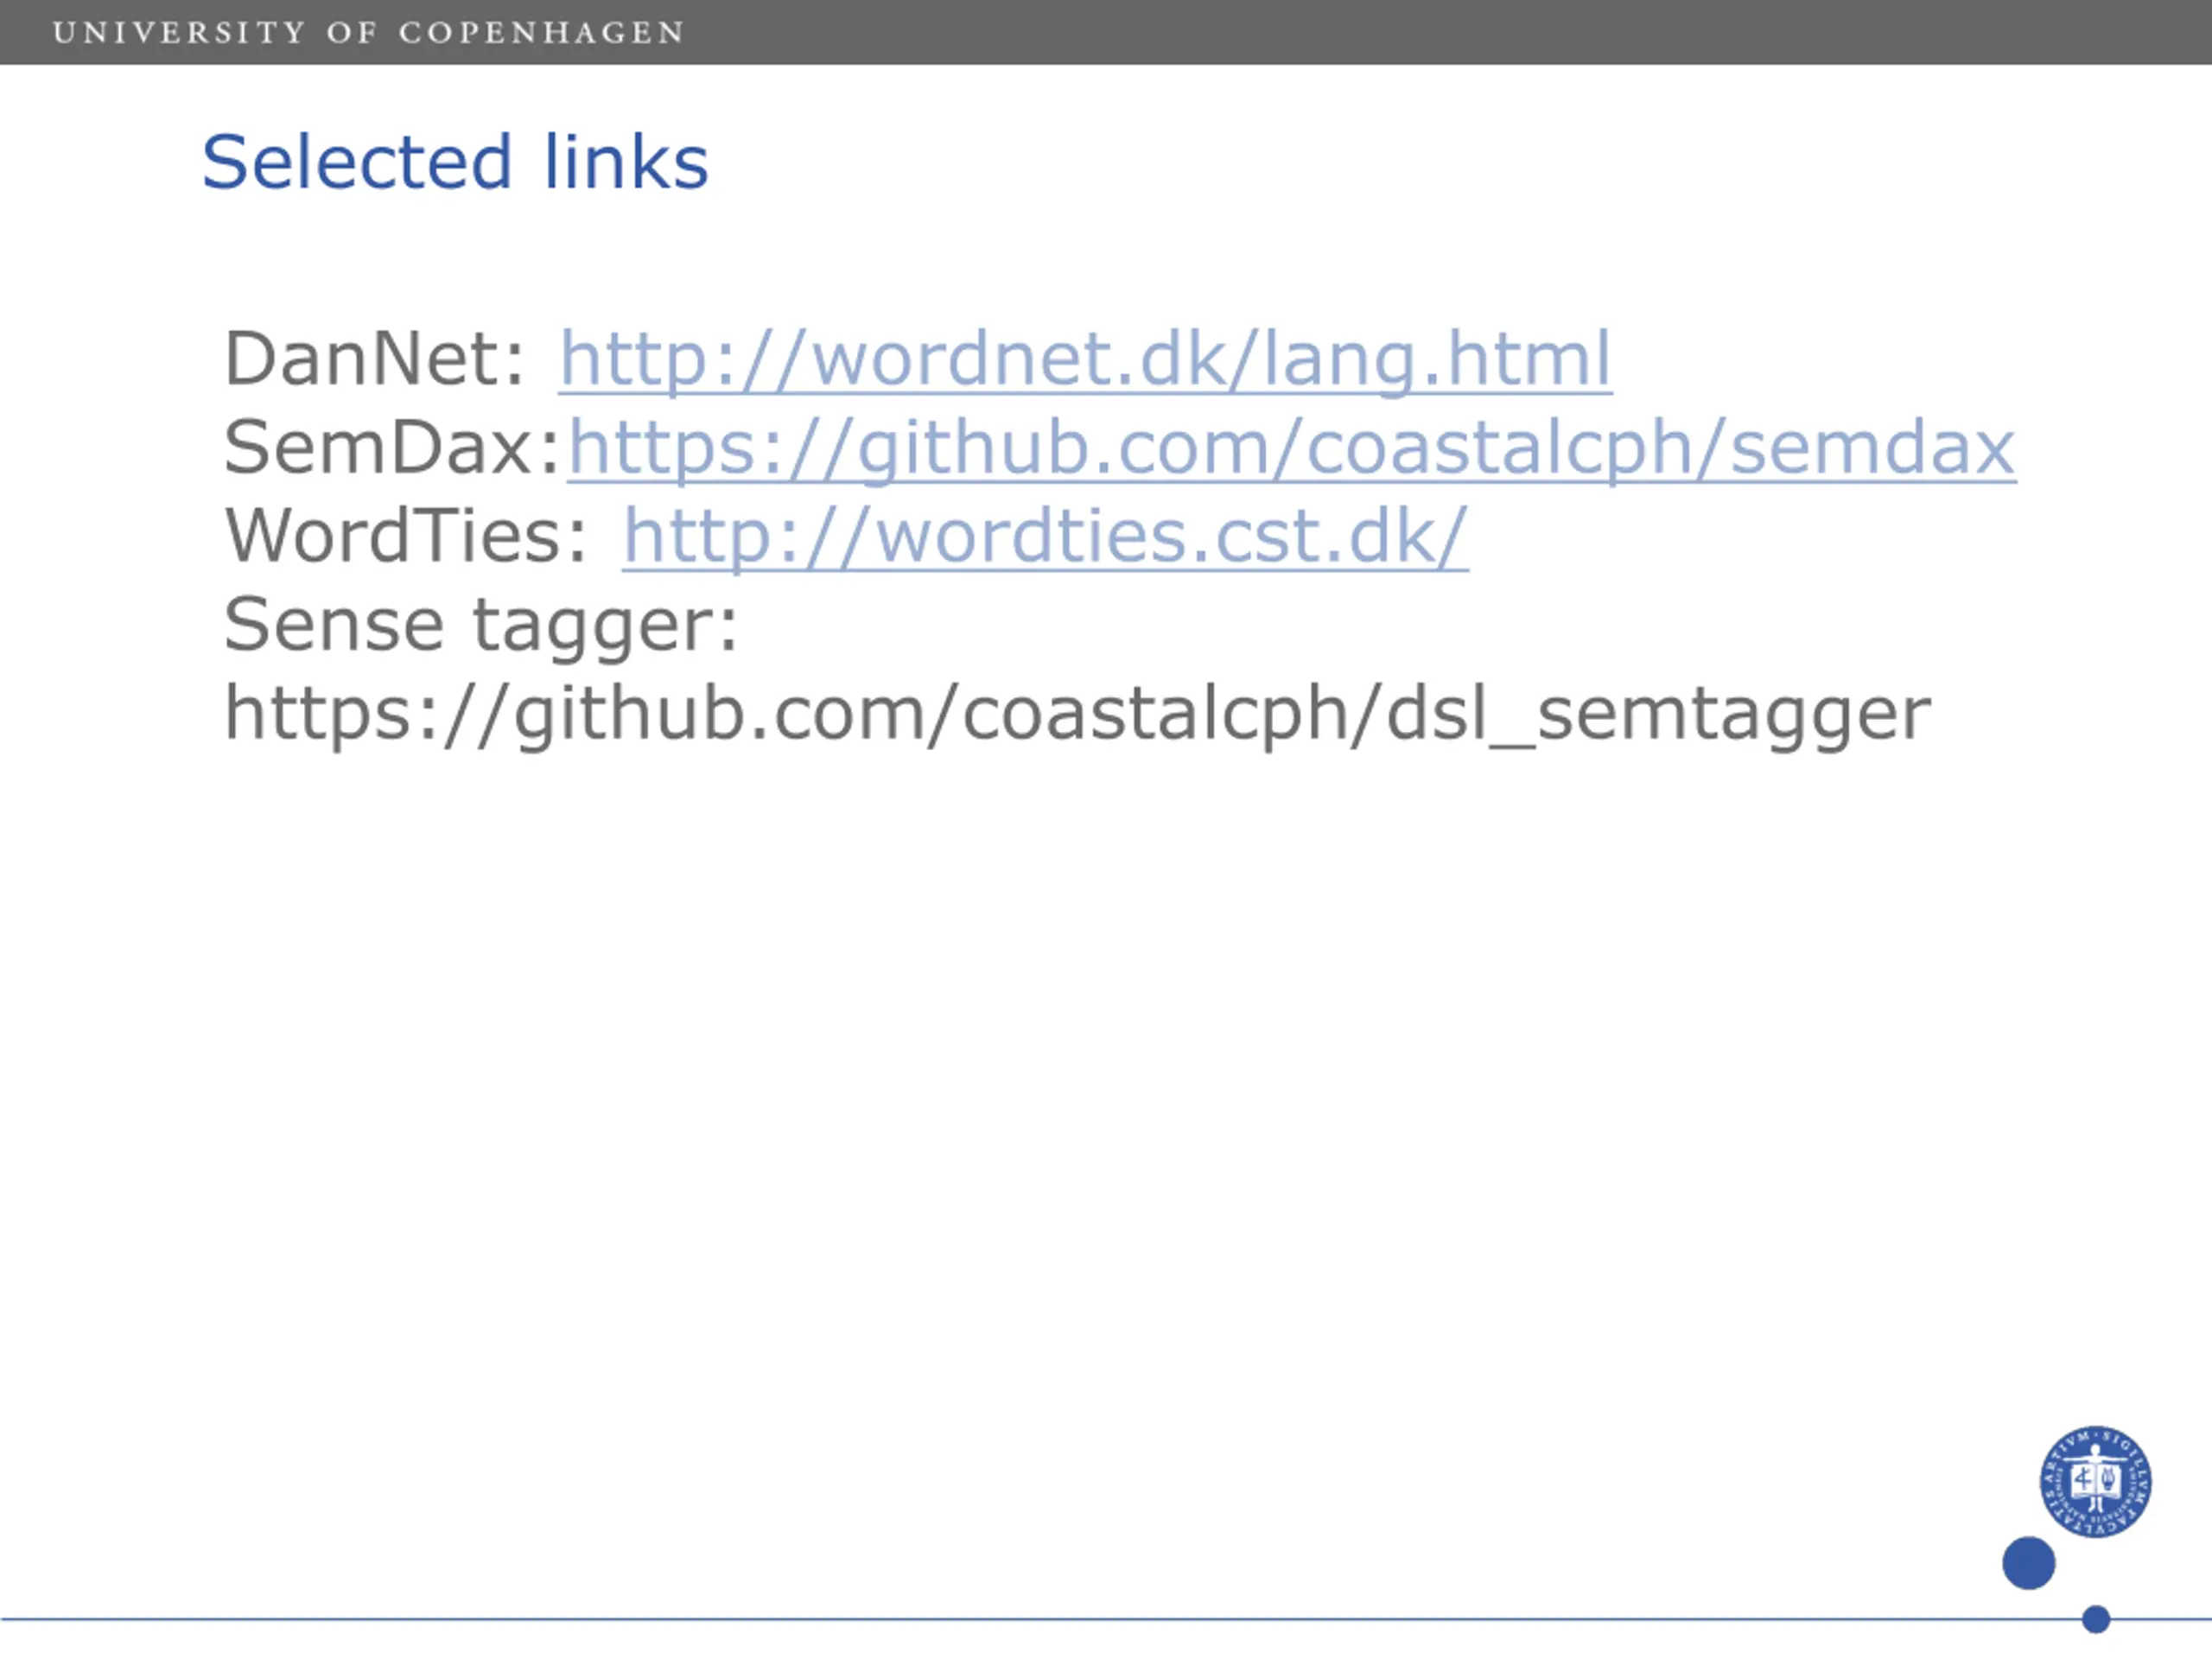The height and width of the screenshot is (1659, 2212).
Task: Click 'lang.html' in the DanNet link
Action: [1437, 359]
